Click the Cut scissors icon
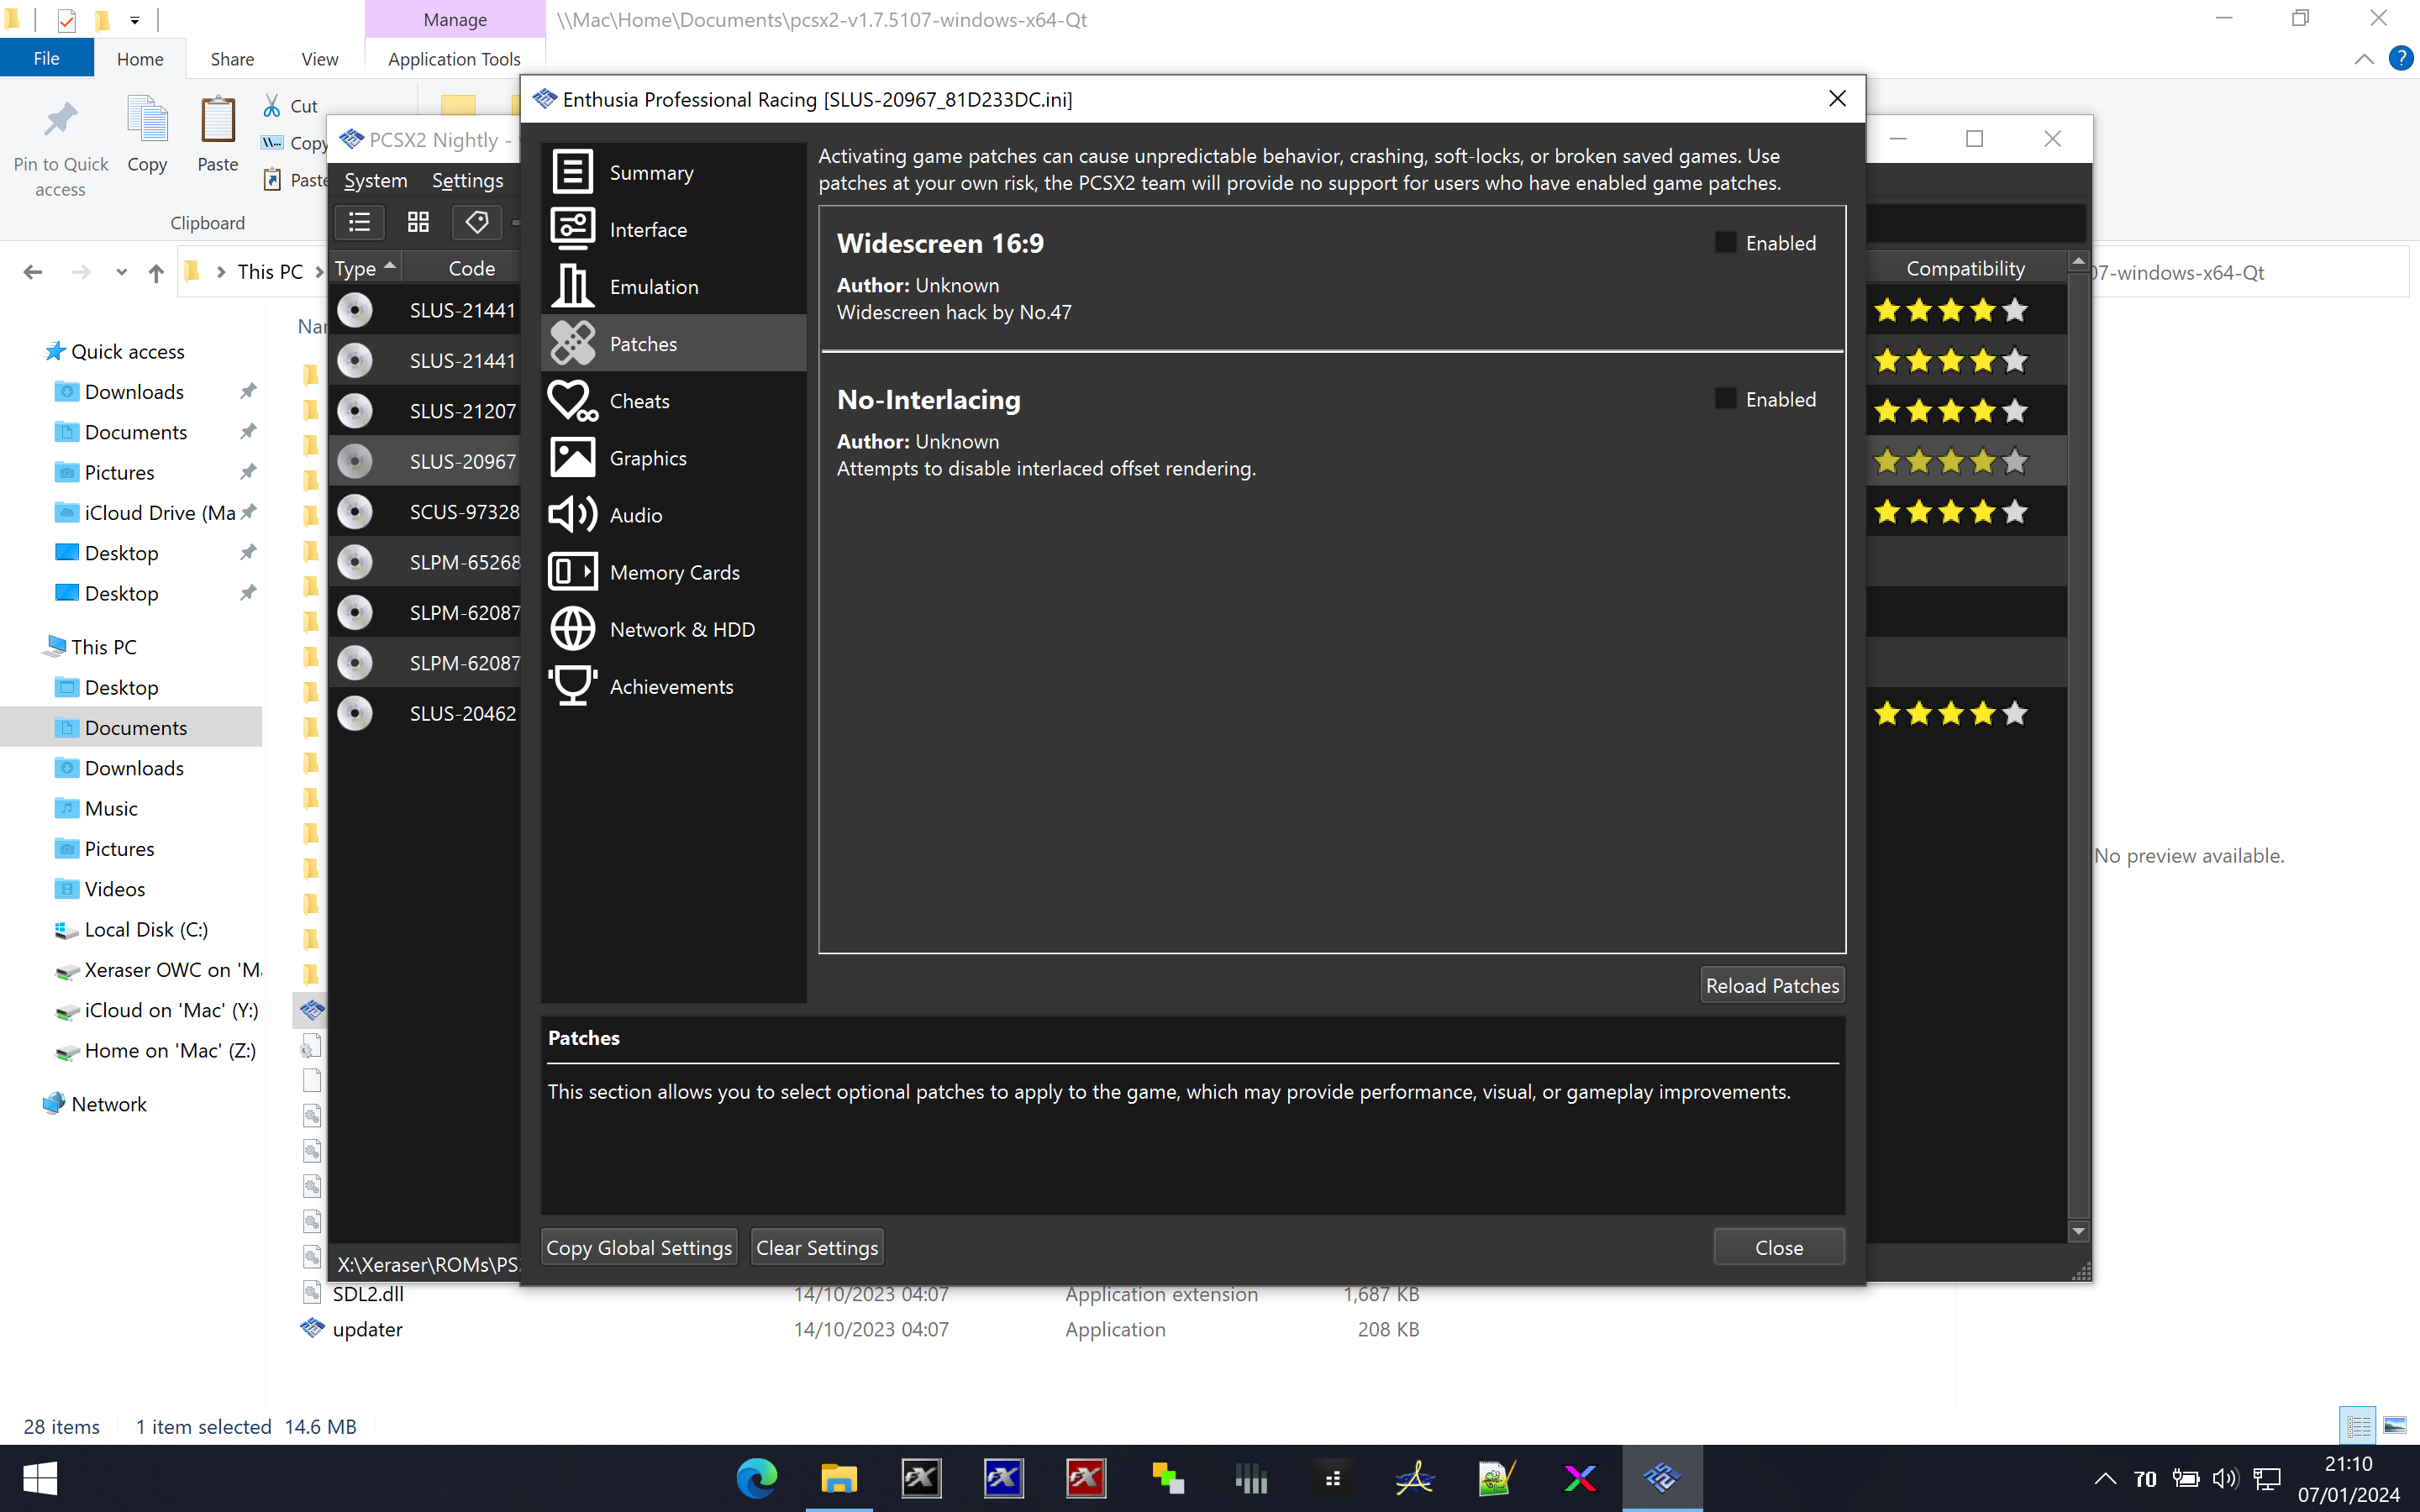The image size is (2420, 1512). 272,106
